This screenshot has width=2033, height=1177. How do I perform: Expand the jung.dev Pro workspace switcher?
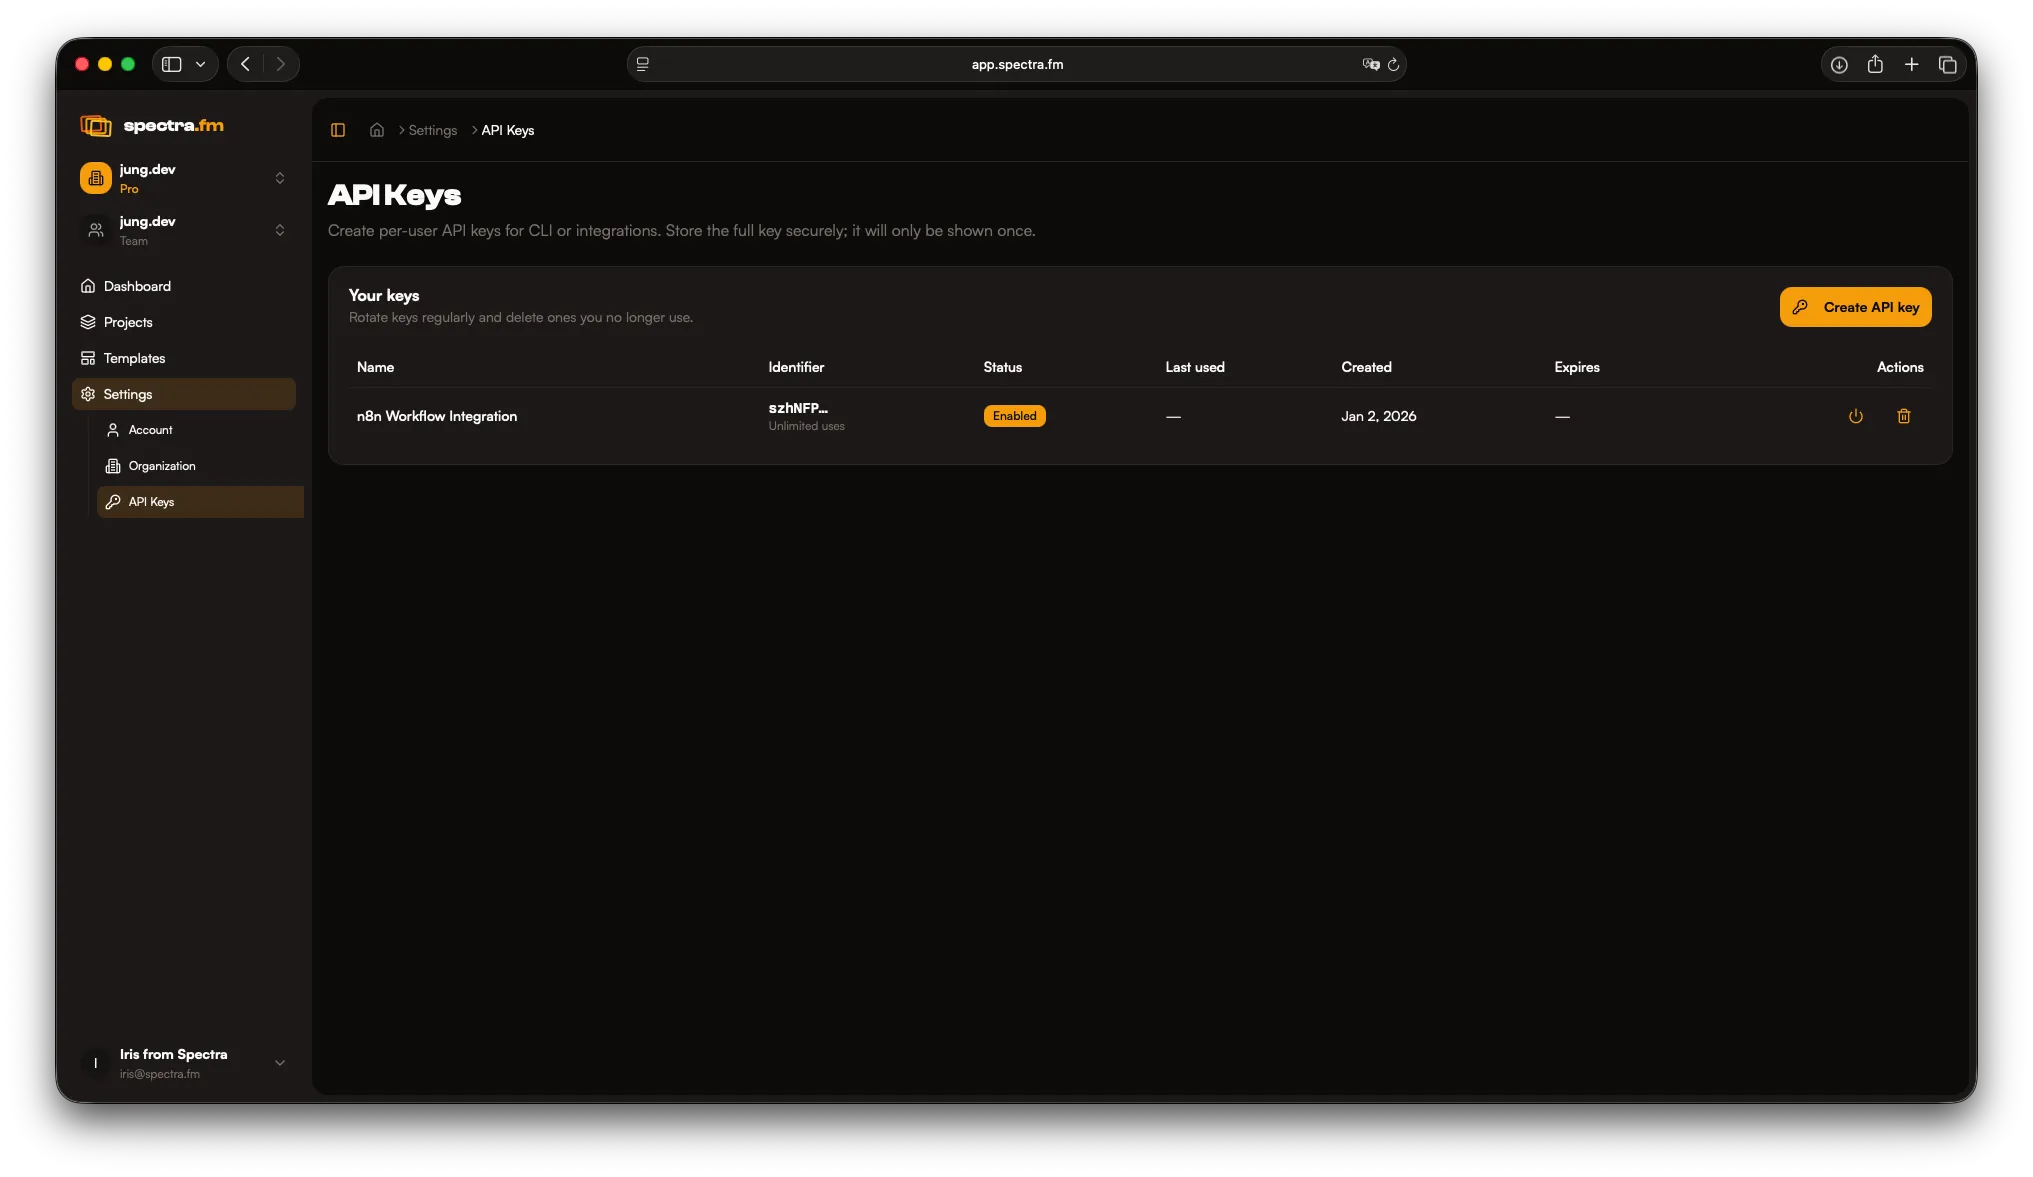click(279, 178)
